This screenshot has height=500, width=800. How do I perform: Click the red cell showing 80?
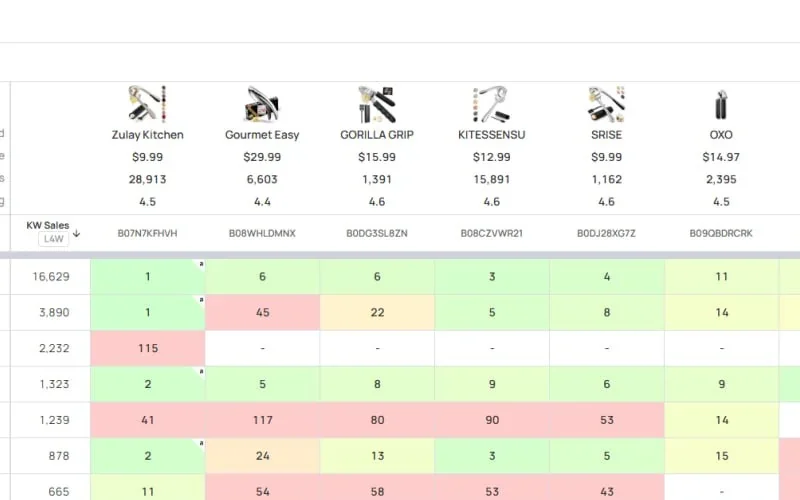click(377, 420)
